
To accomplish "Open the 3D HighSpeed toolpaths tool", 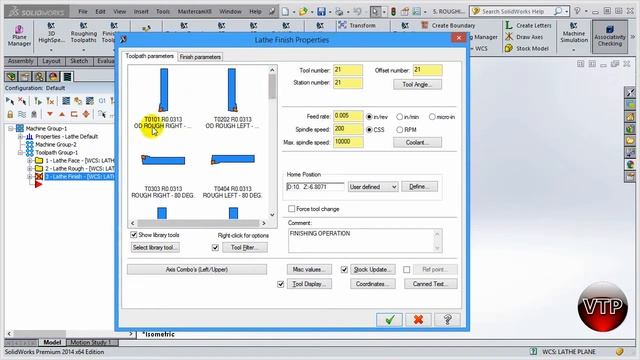I will (51, 33).
